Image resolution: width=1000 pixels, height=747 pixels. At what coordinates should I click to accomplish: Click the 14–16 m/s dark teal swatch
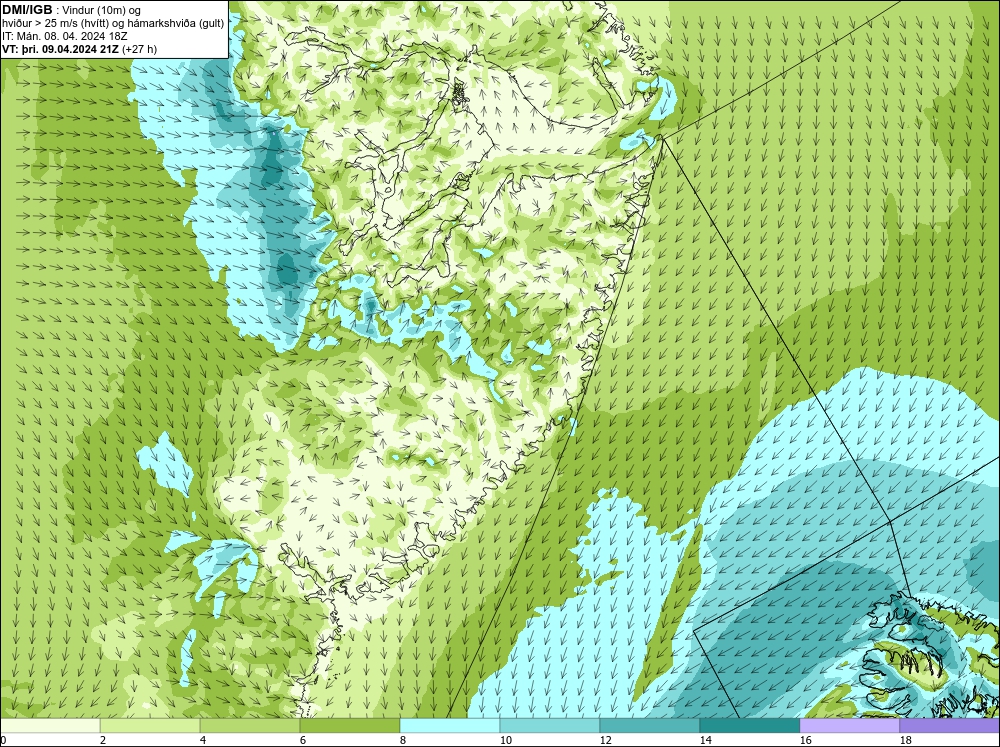click(x=749, y=726)
